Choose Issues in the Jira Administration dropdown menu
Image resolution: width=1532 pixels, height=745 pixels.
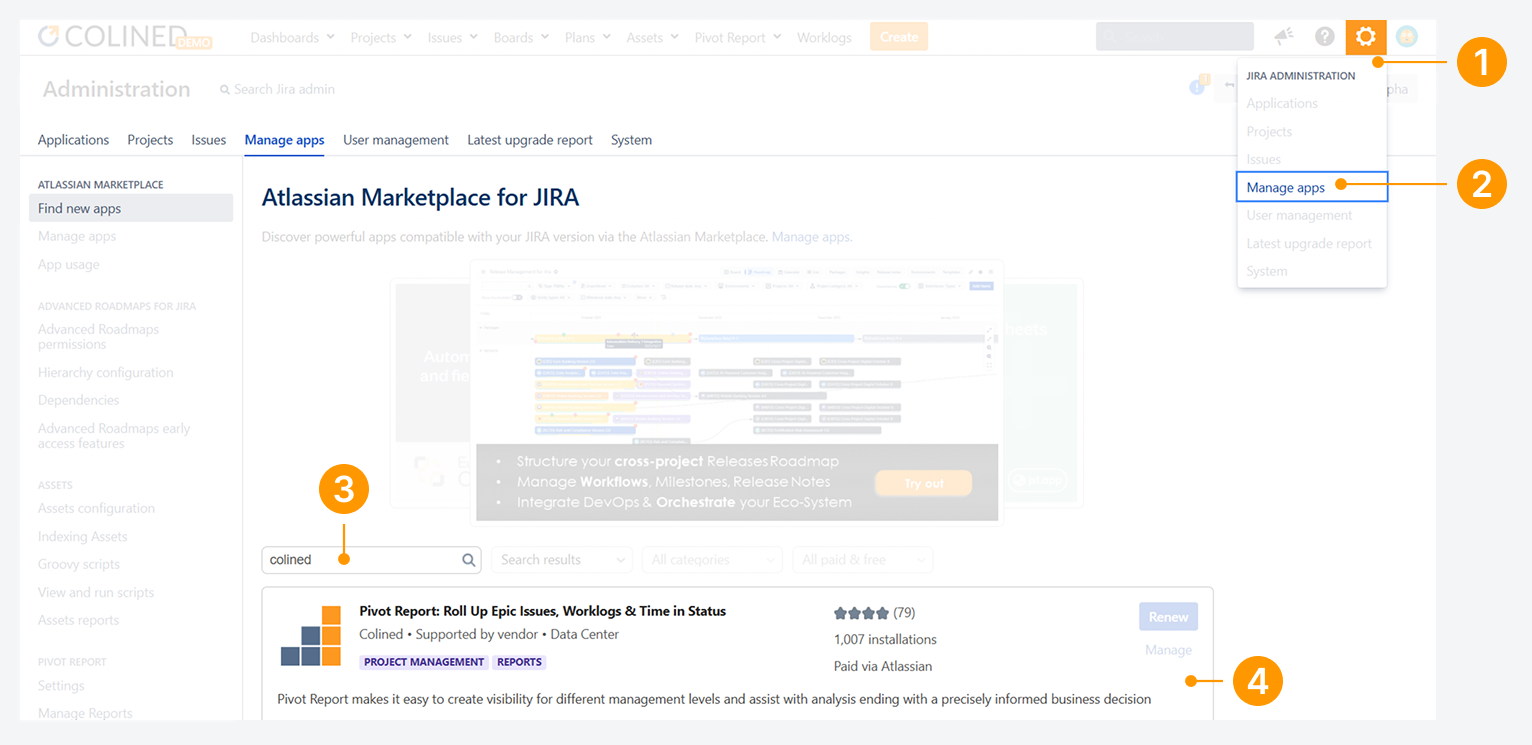click(1312, 159)
